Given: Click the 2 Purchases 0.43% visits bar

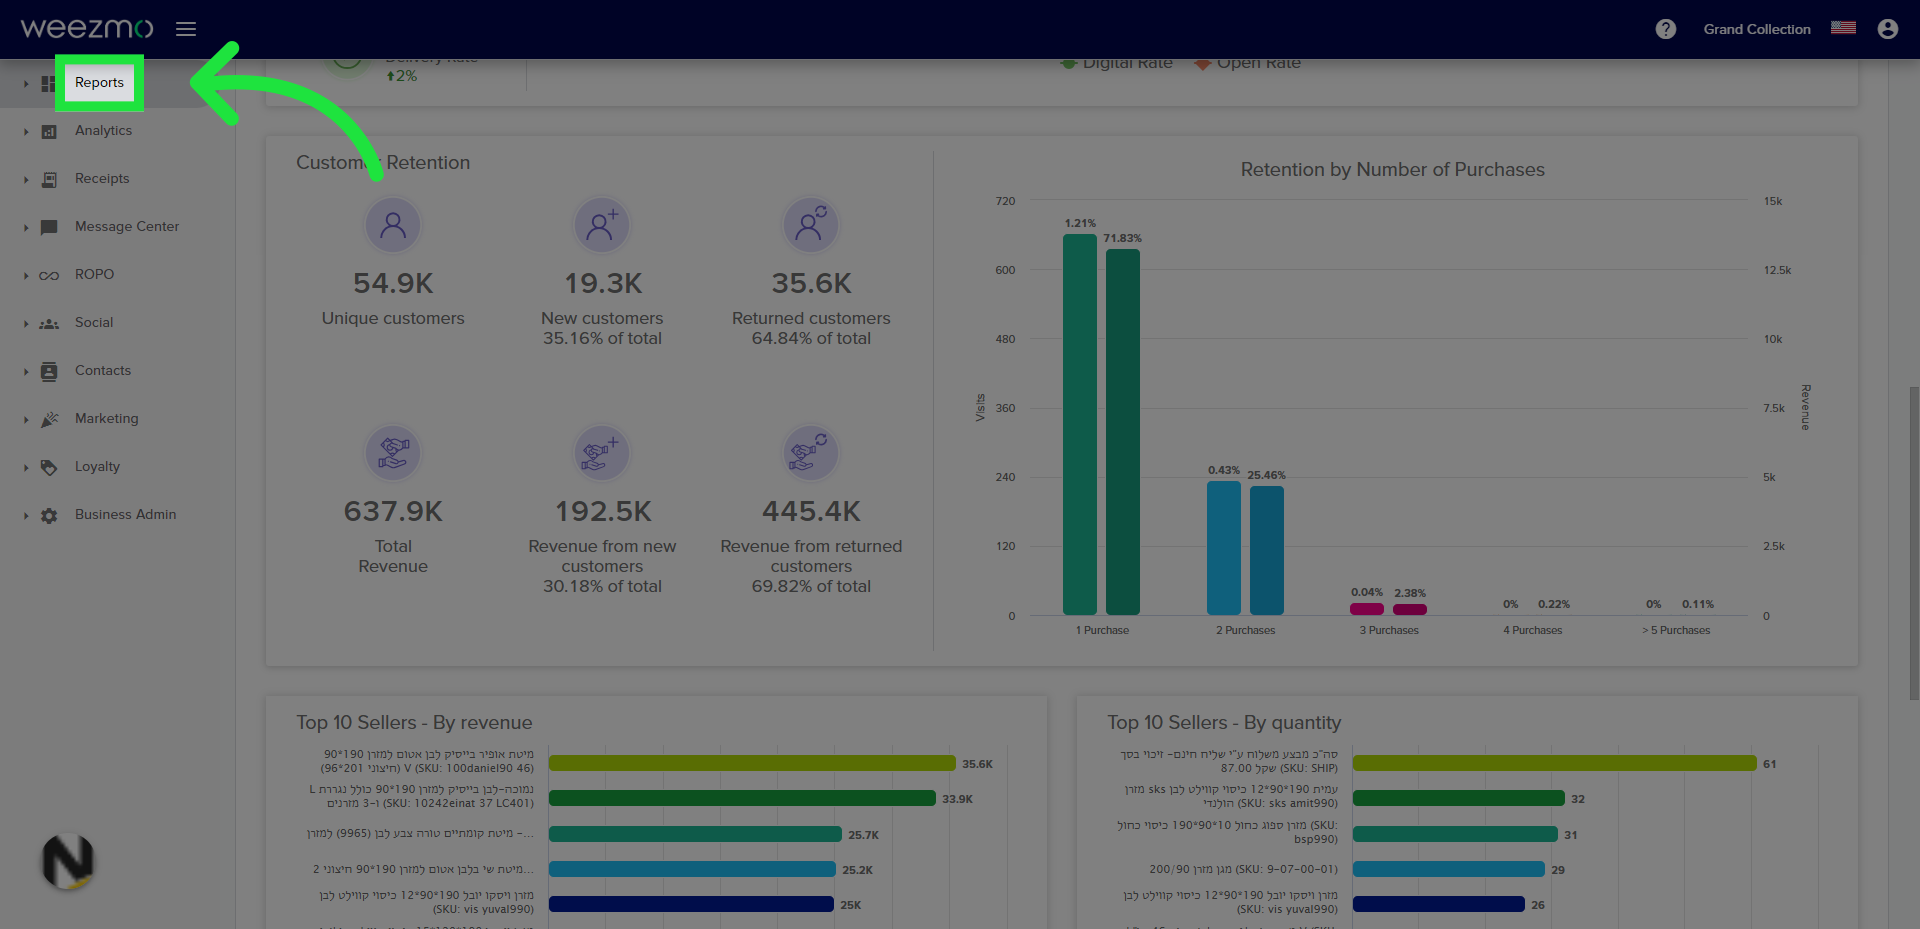Looking at the screenshot, I should pyautogui.click(x=1224, y=548).
